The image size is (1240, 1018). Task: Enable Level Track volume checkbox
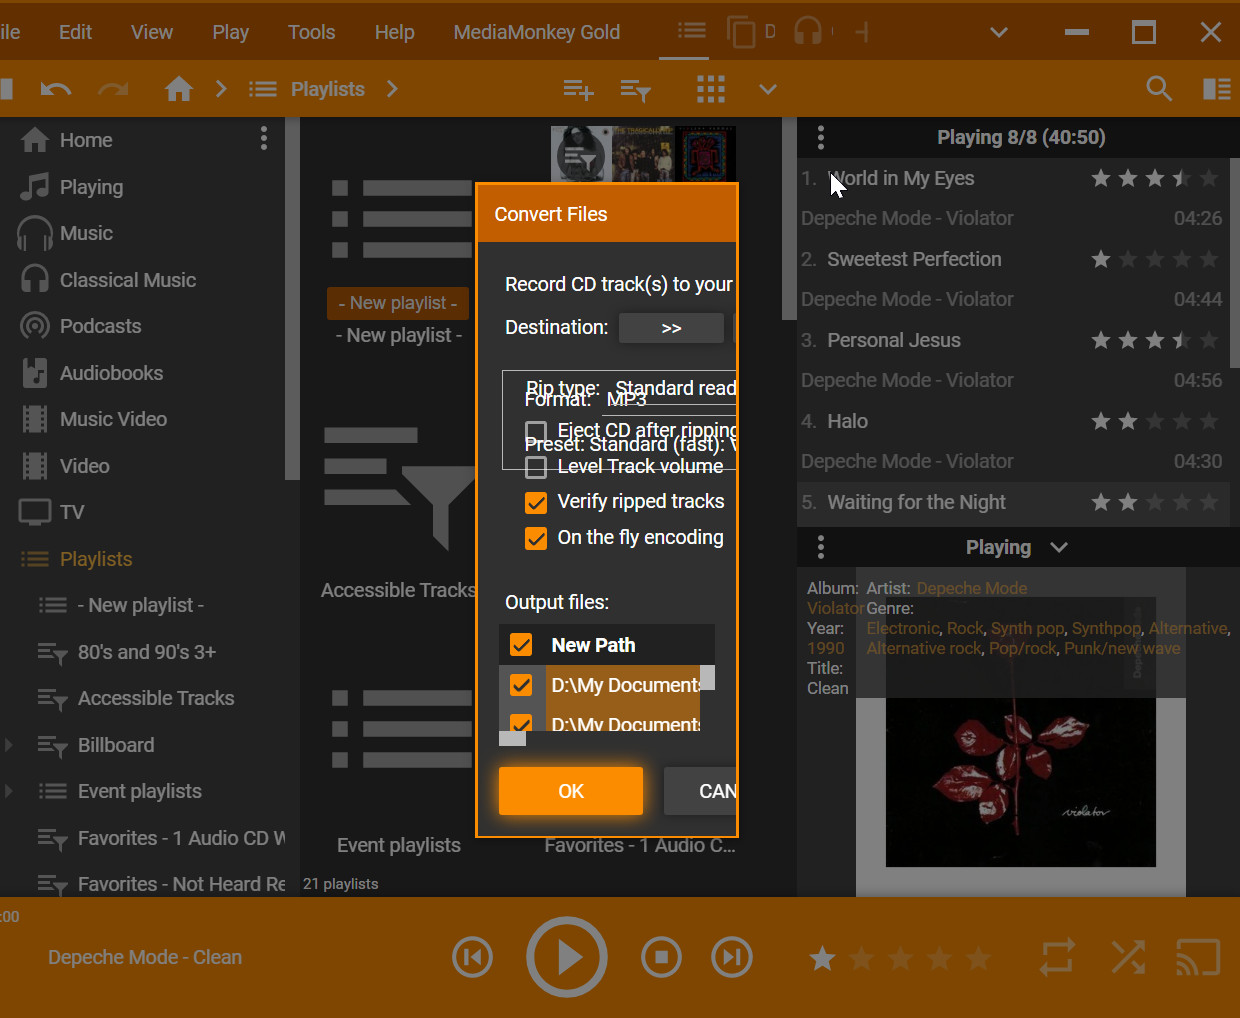(x=536, y=467)
